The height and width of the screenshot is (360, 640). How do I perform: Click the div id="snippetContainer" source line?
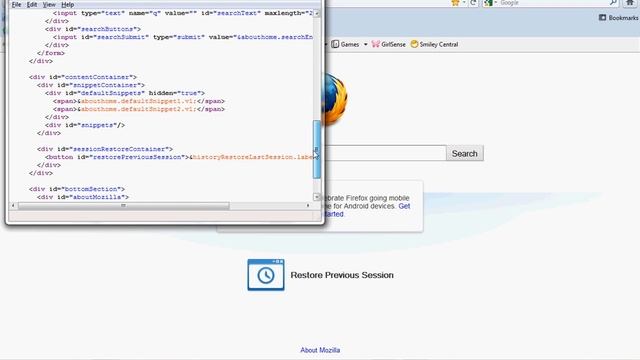[91, 85]
